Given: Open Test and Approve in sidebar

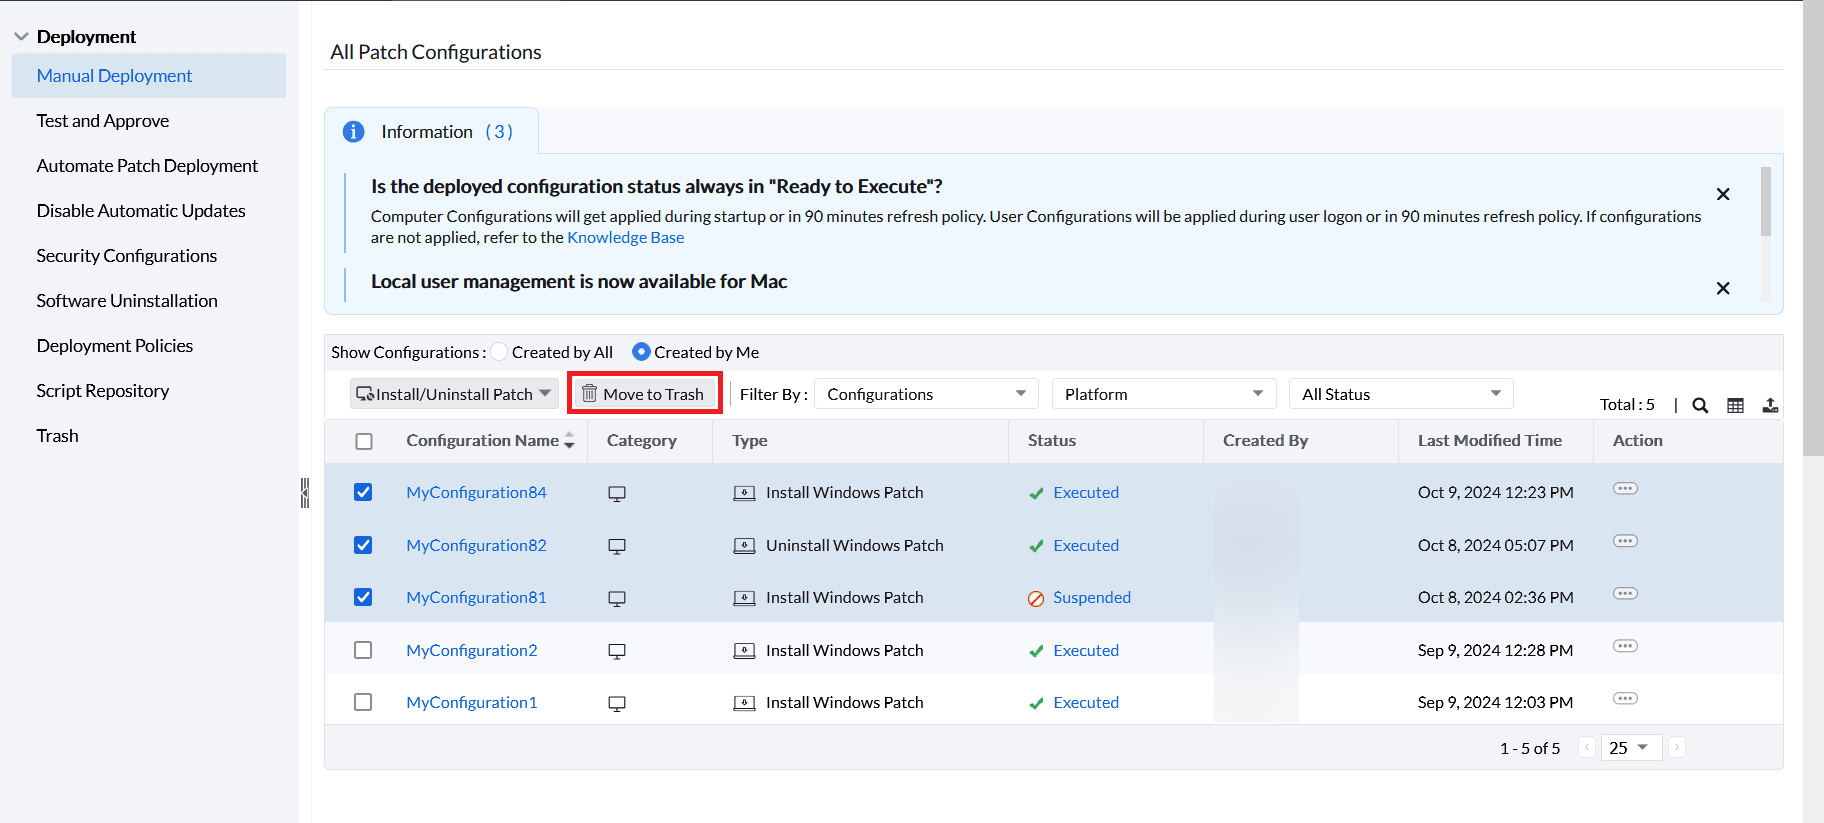Looking at the screenshot, I should click(103, 121).
